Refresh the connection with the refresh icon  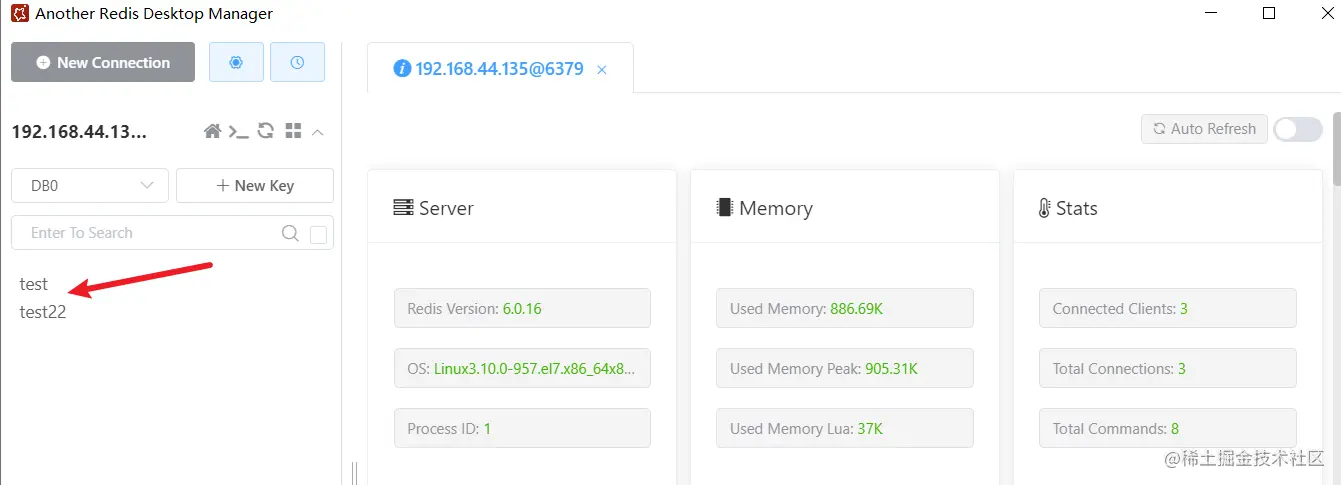[266, 131]
